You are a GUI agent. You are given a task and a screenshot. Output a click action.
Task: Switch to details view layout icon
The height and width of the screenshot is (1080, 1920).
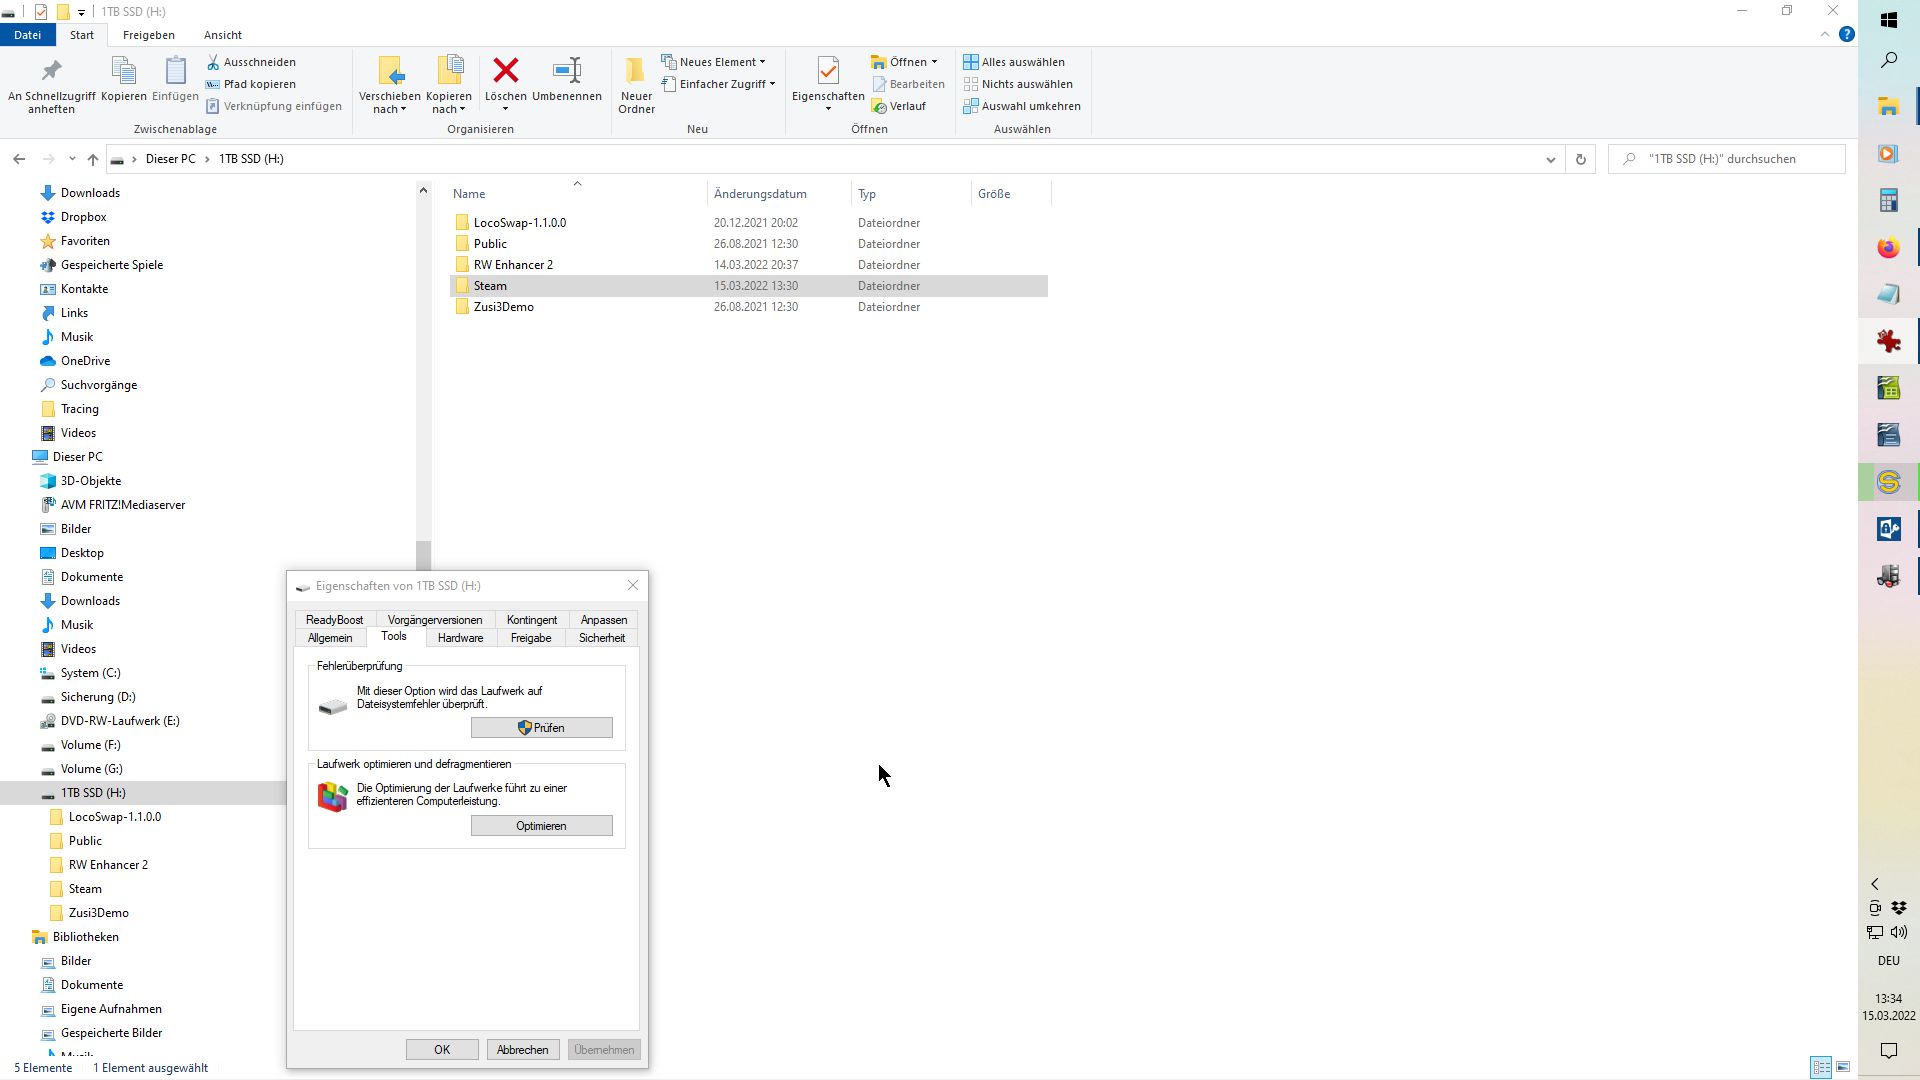coord(1821,1067)
